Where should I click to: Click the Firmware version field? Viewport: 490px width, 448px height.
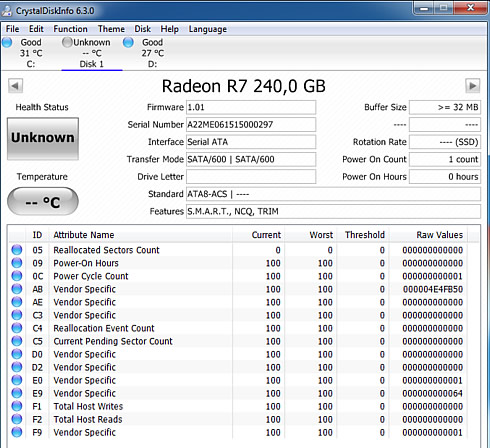251,107
